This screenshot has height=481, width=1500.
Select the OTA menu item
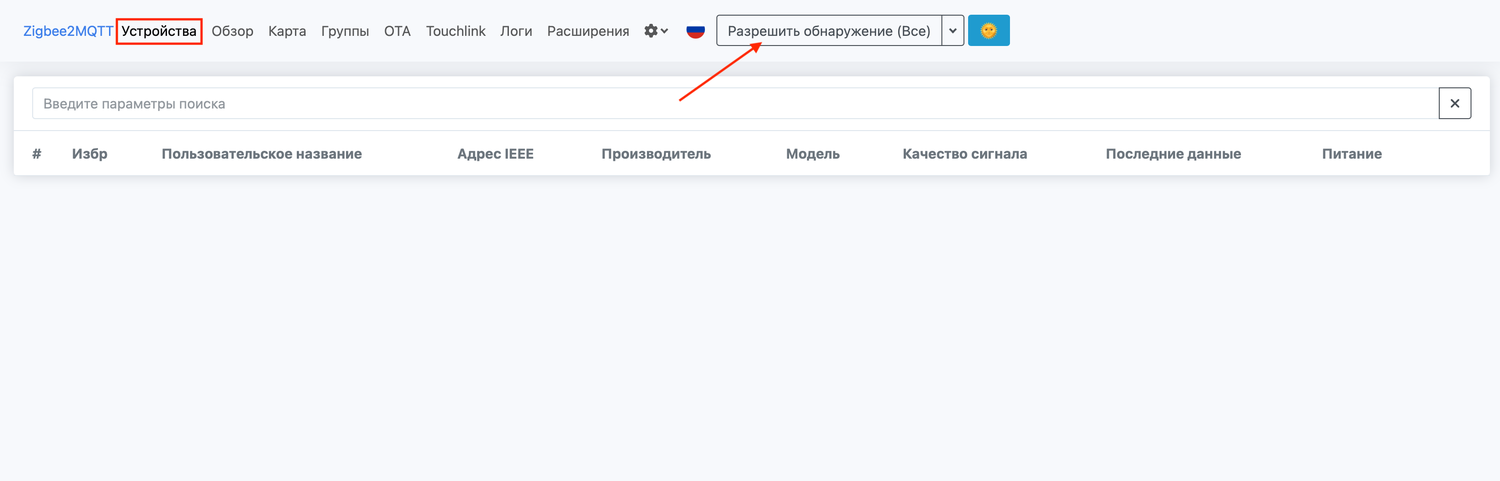[397, 31]
